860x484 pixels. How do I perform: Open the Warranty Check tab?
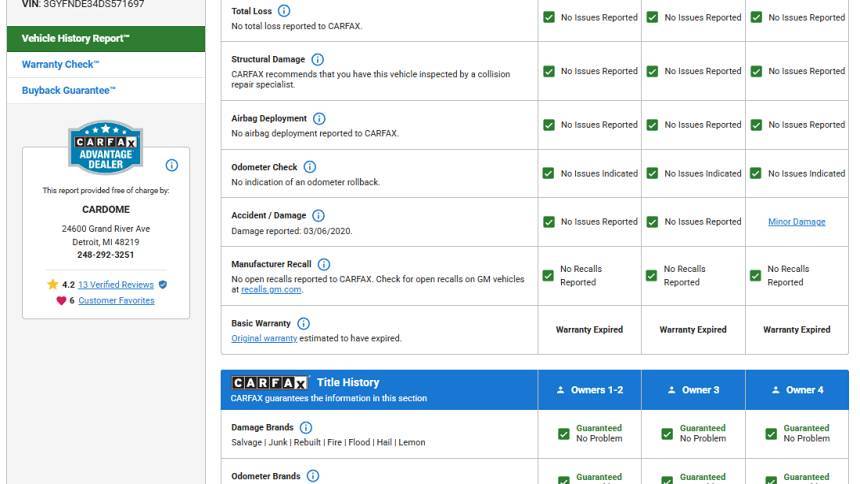106,64
